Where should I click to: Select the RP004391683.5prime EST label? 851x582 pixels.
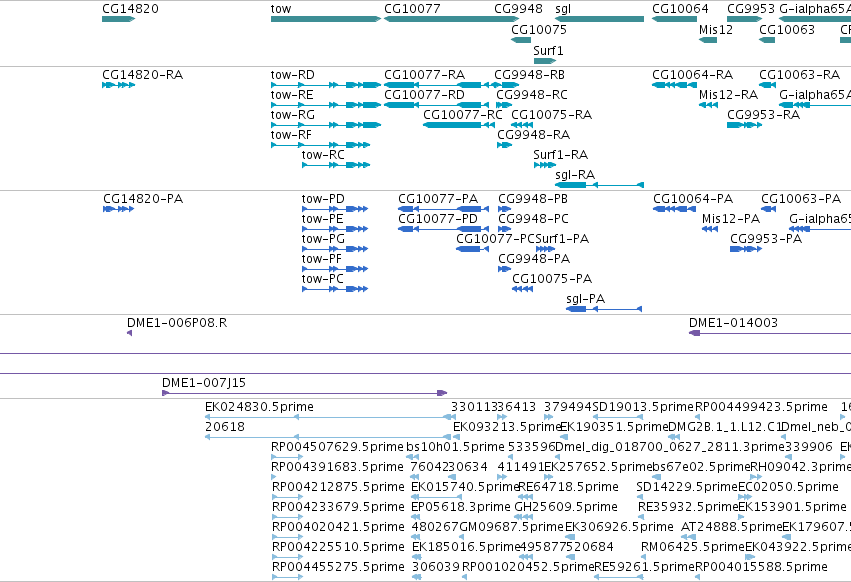(337, 467)
